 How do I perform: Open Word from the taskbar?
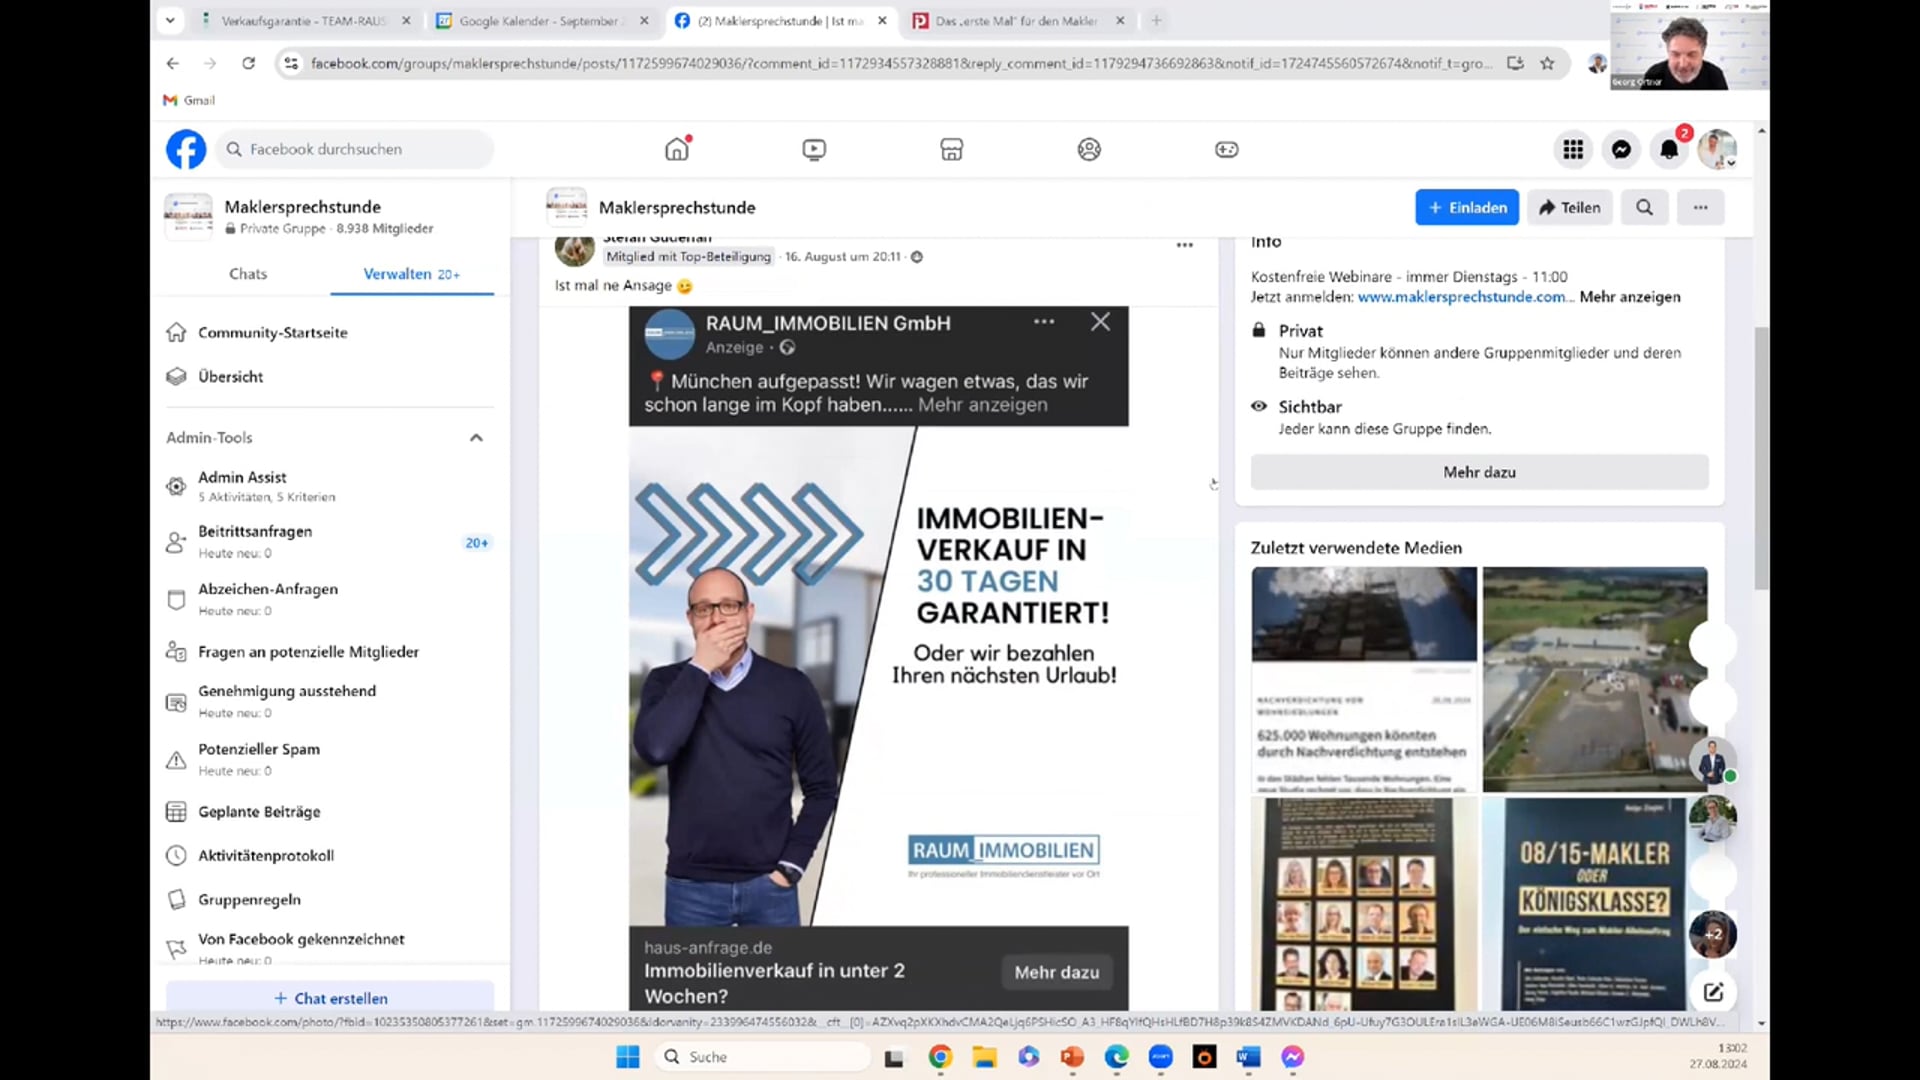(x=1248, y=1057)
